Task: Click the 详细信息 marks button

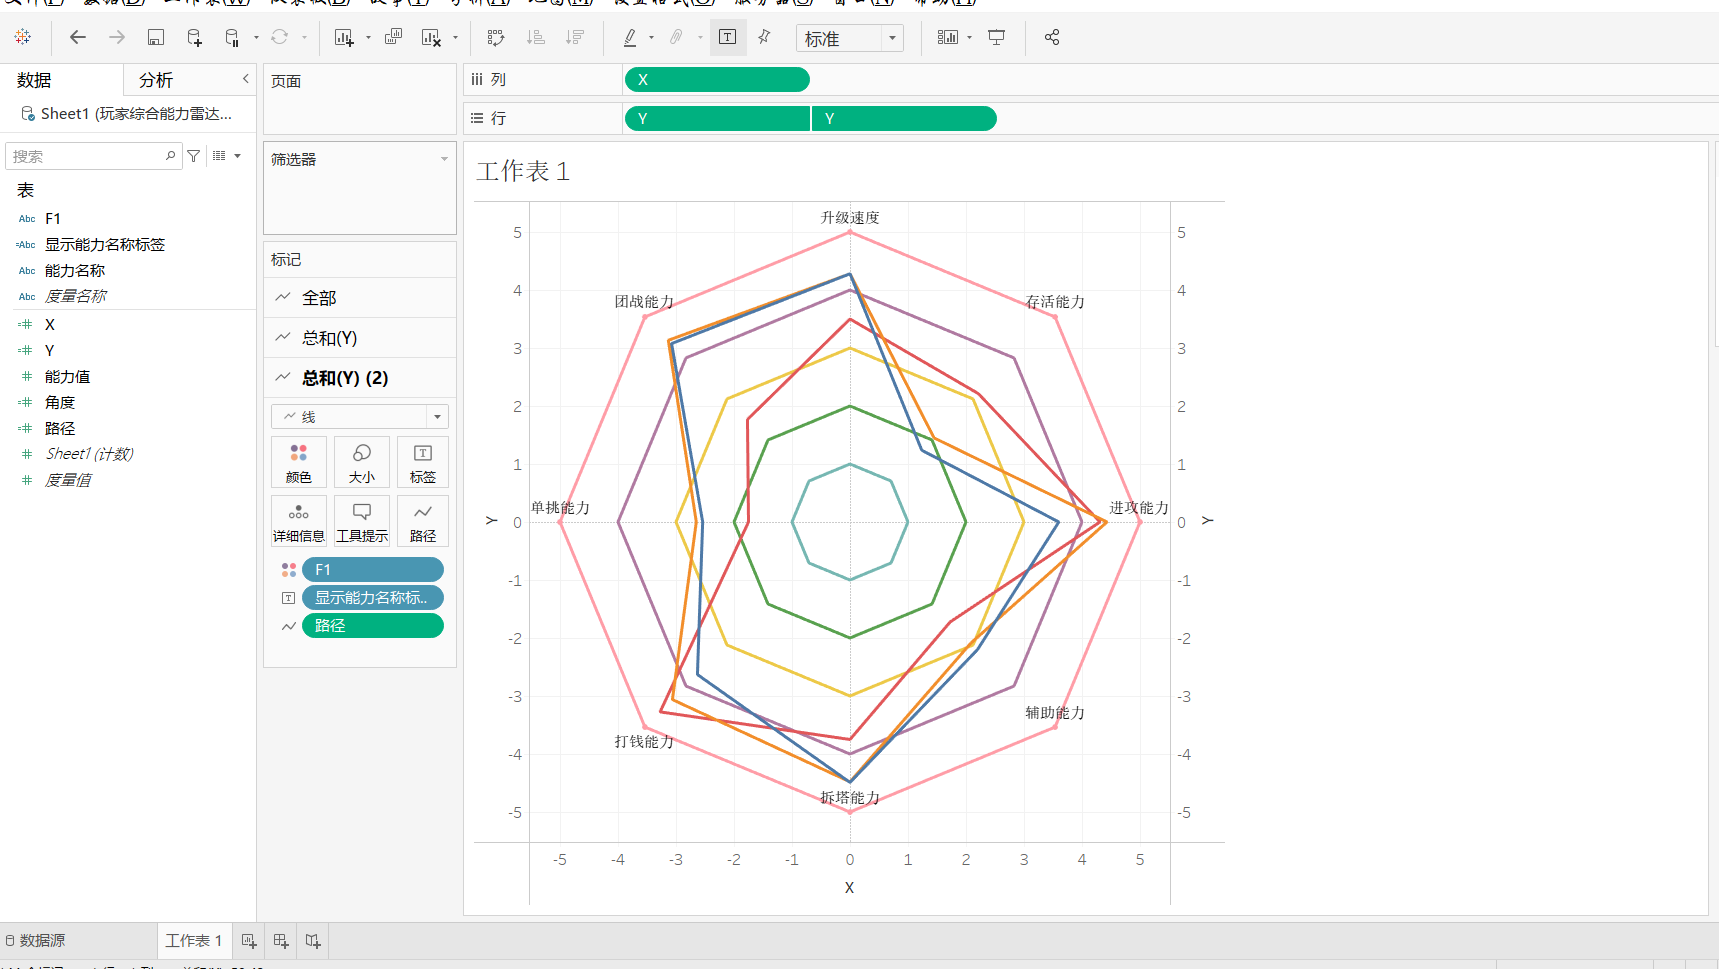Action: click(x=299, y=521)
